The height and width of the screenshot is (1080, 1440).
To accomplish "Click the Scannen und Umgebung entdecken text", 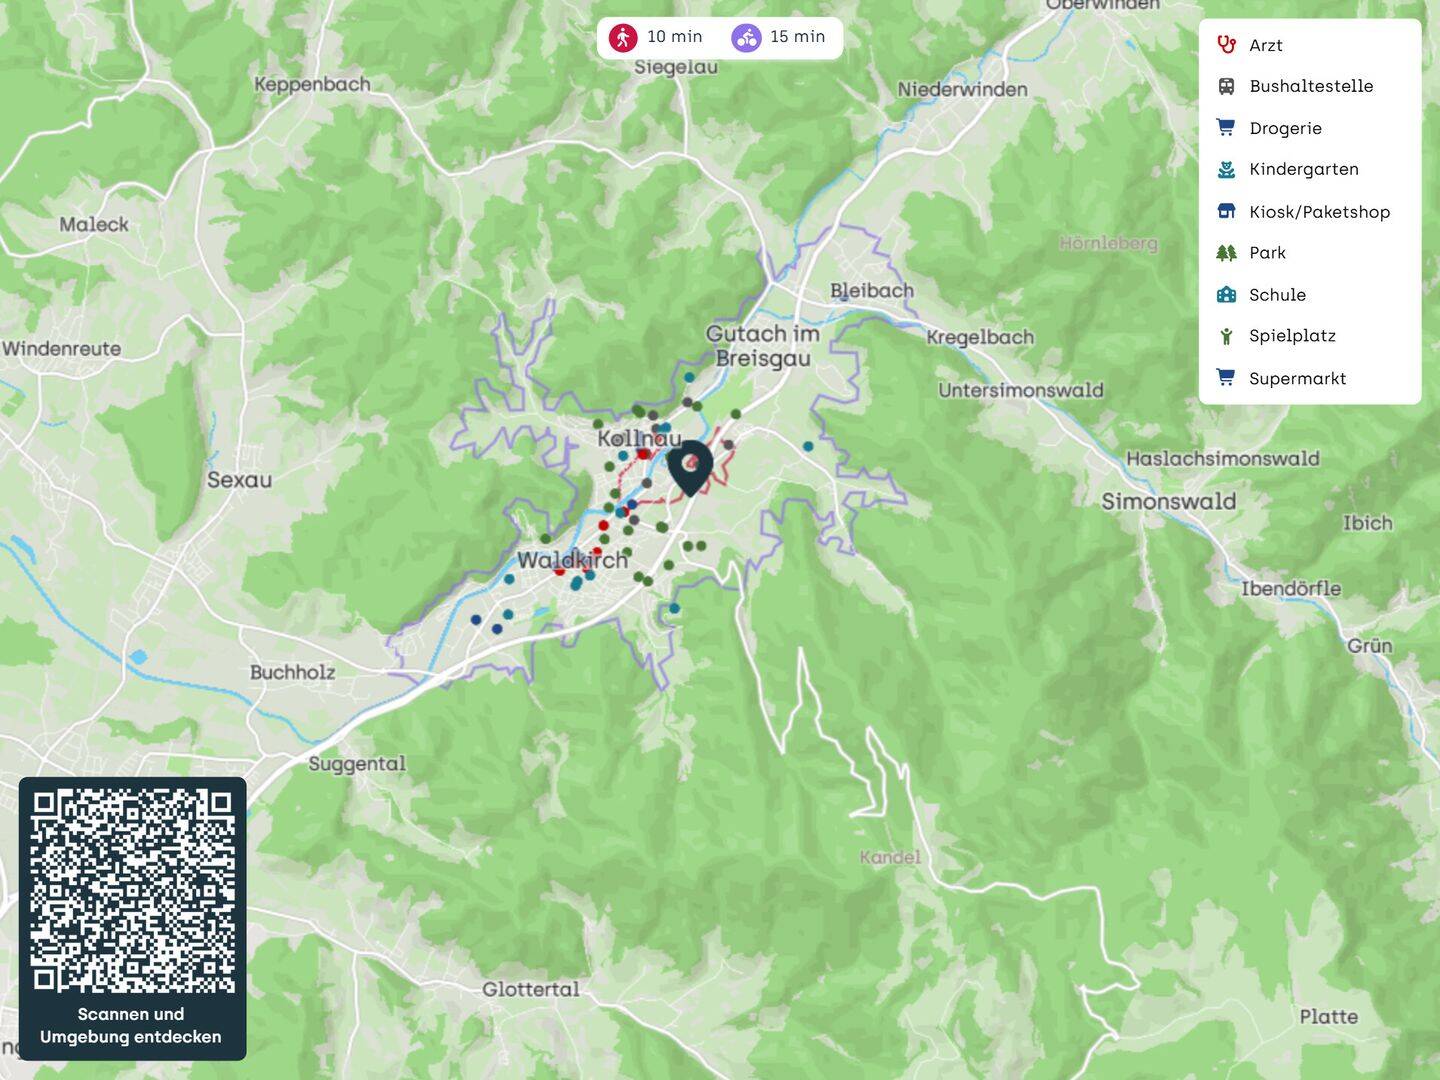I will [x=131, y=1026].
